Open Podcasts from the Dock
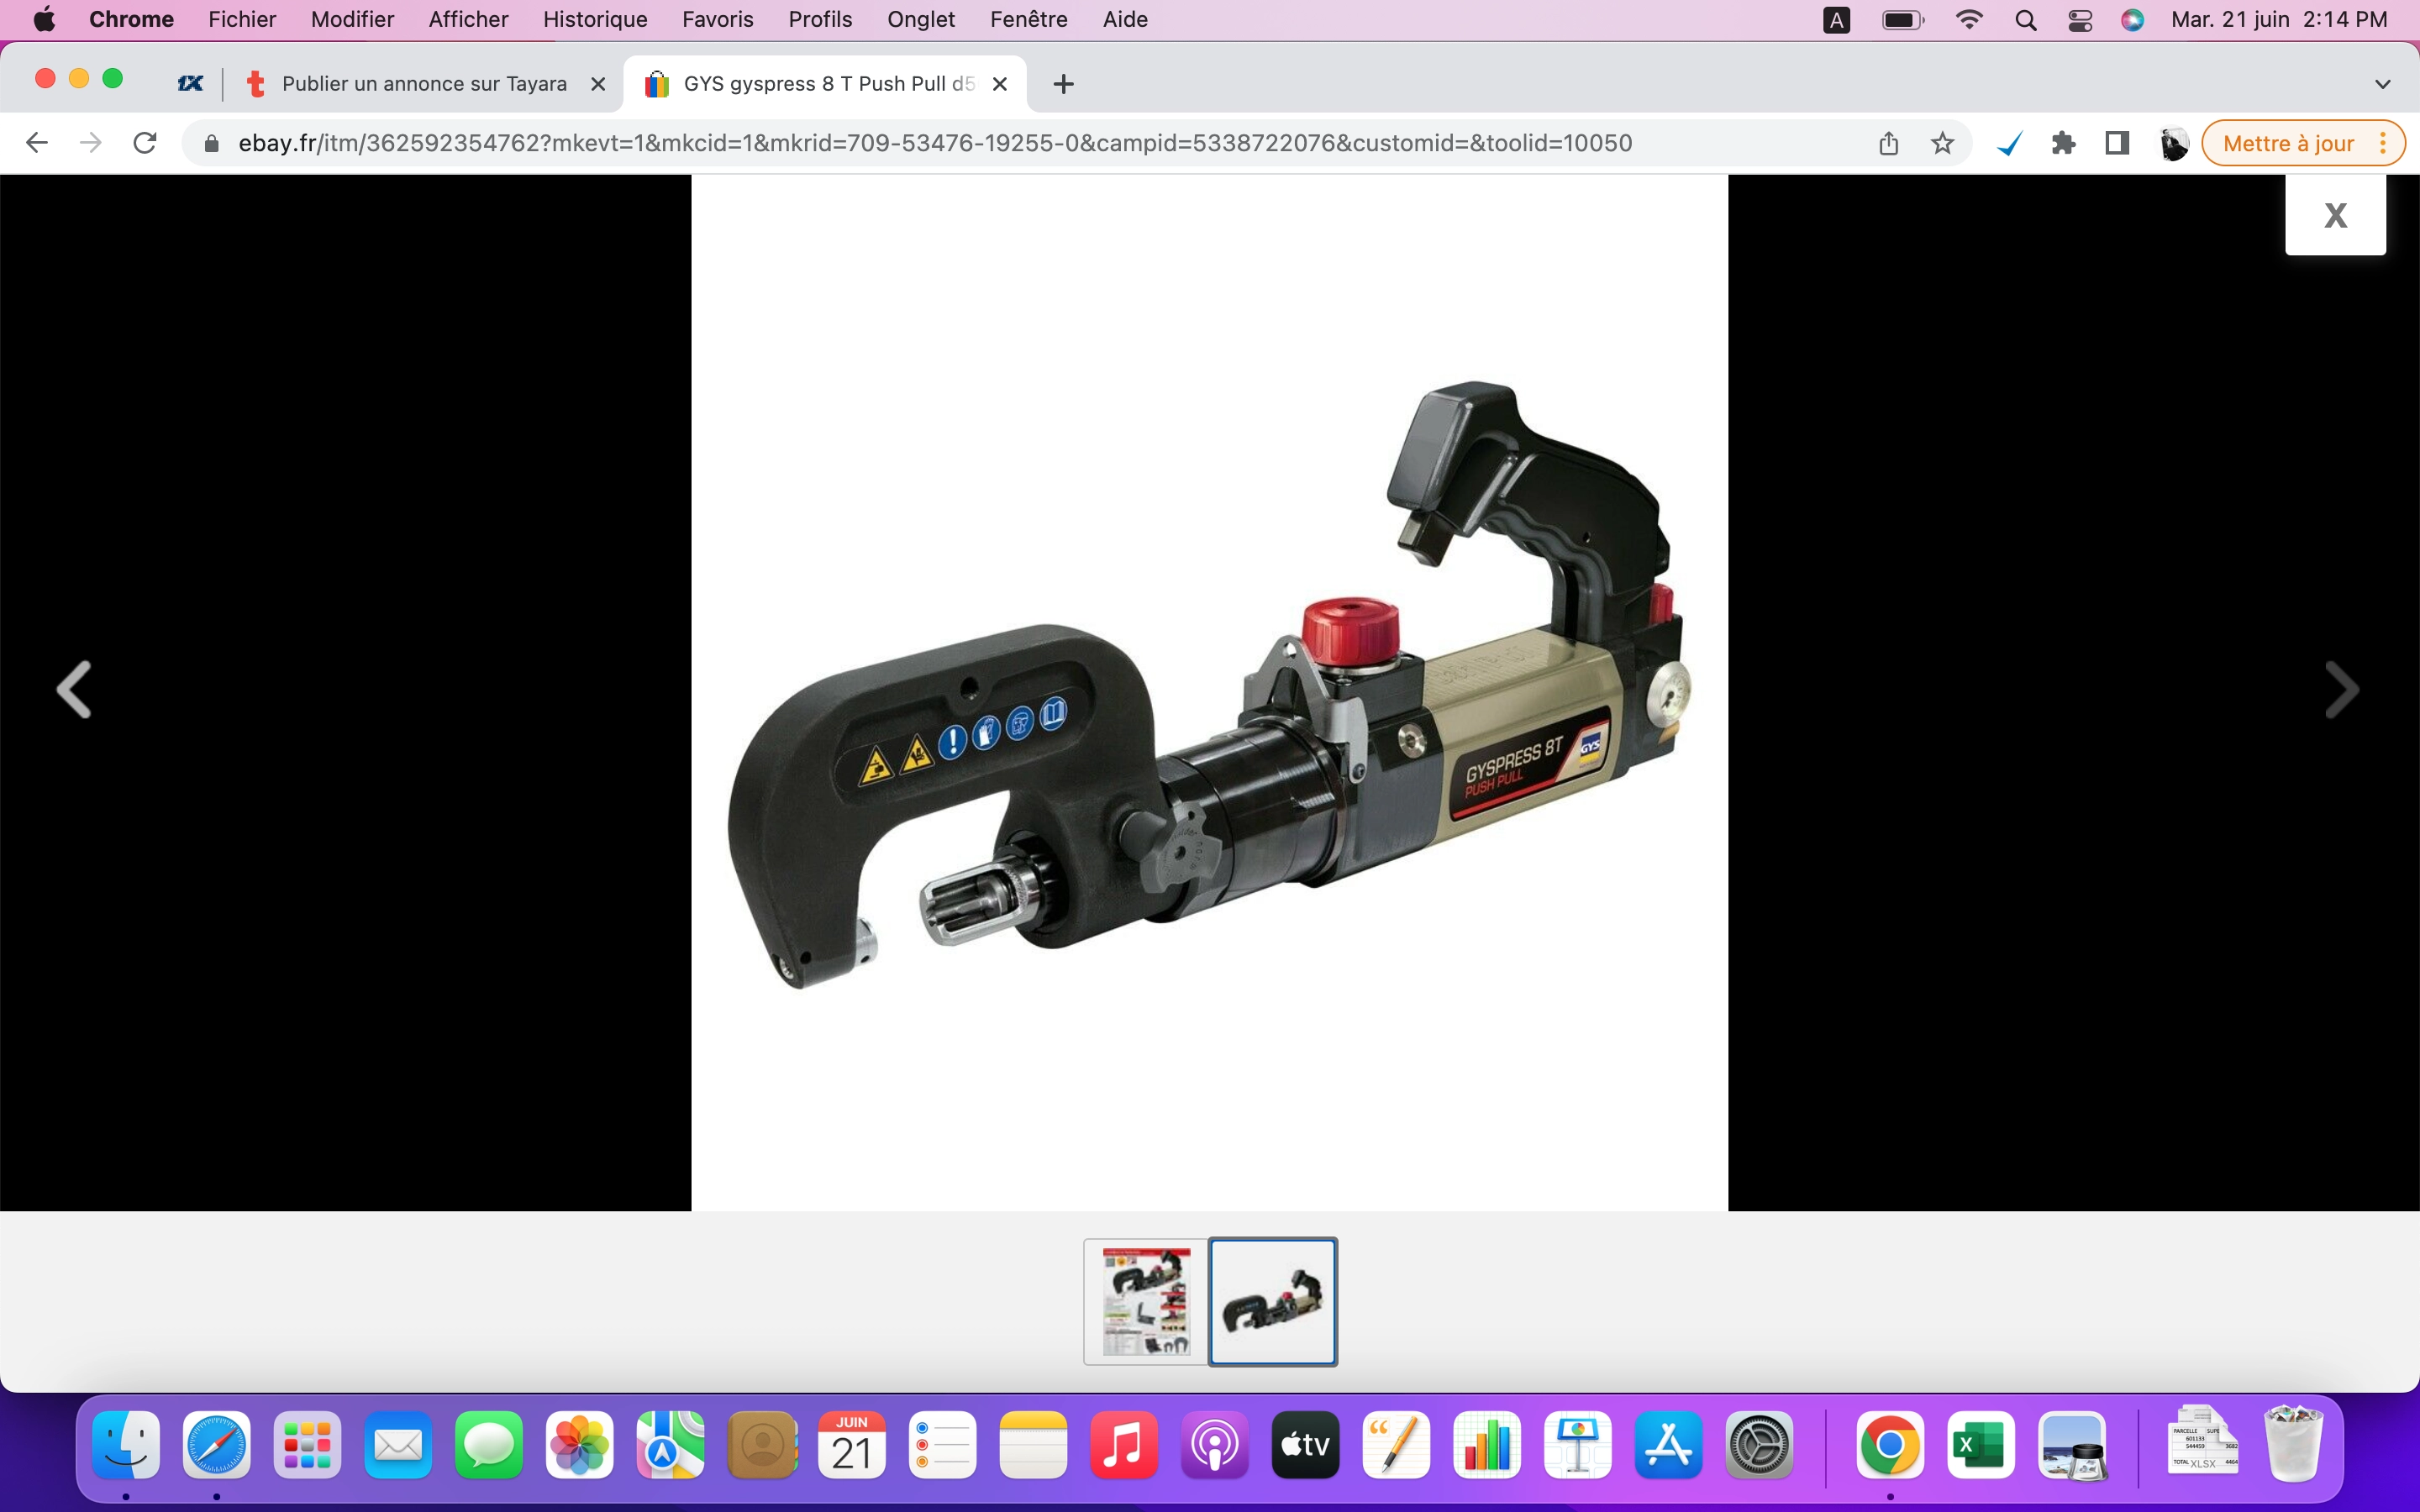This screenshot has height=1512, width=2420. coord(1215,1444)
